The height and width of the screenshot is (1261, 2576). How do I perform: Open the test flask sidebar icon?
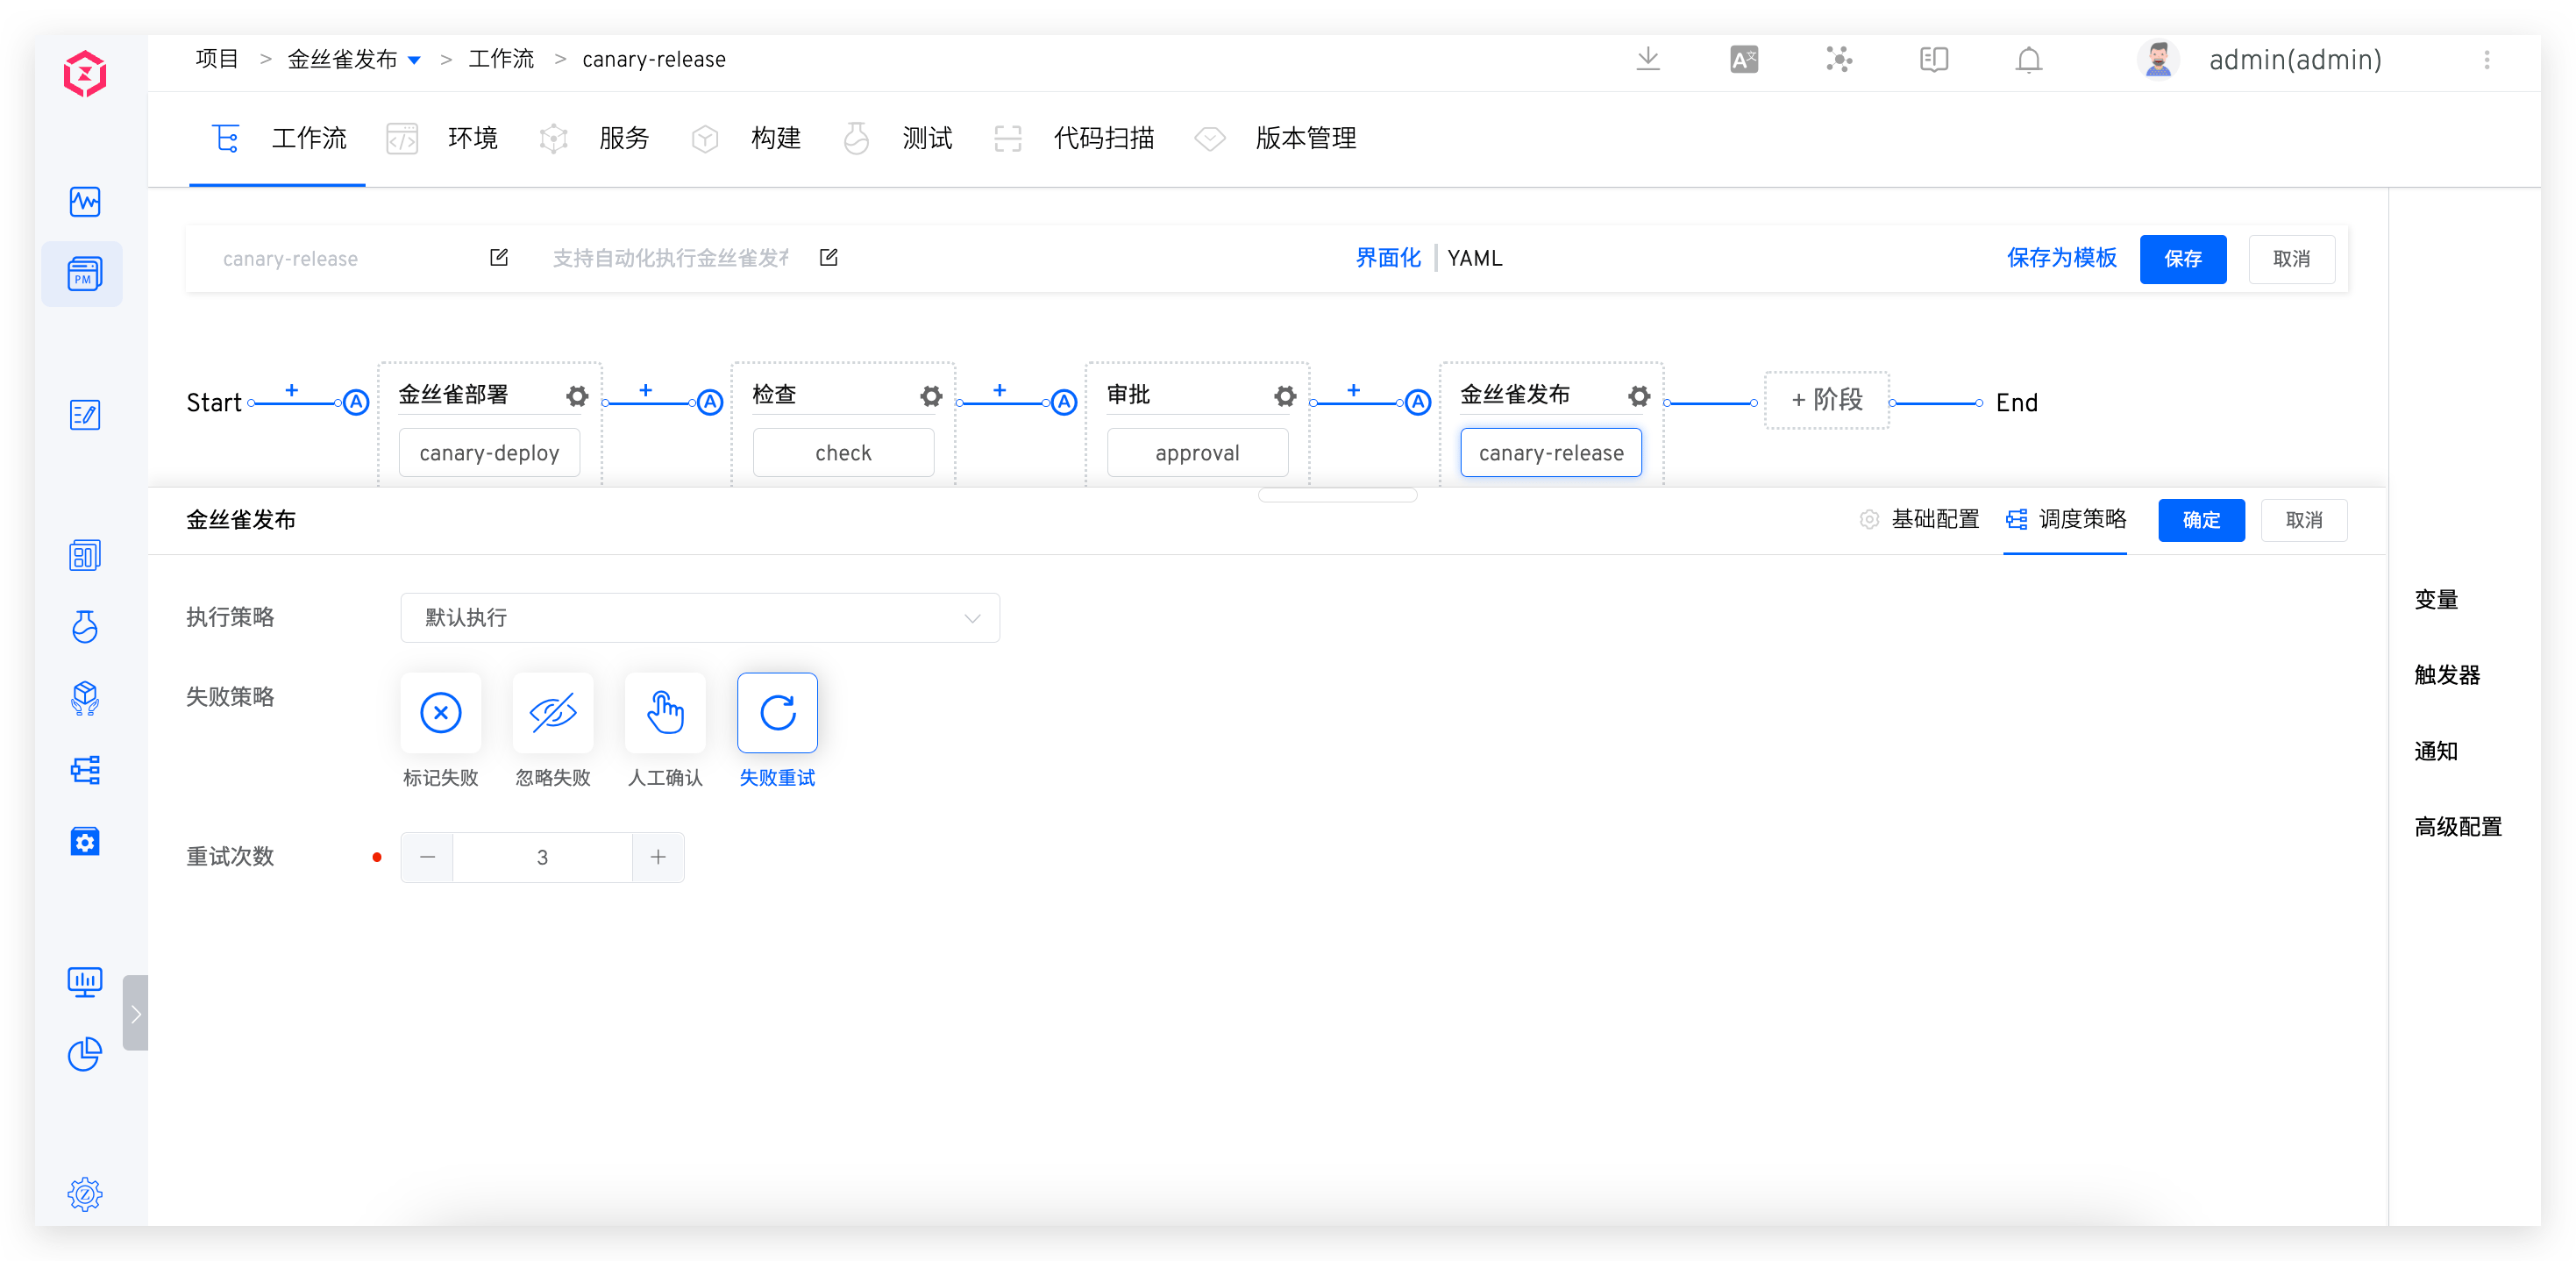point(85,627)
